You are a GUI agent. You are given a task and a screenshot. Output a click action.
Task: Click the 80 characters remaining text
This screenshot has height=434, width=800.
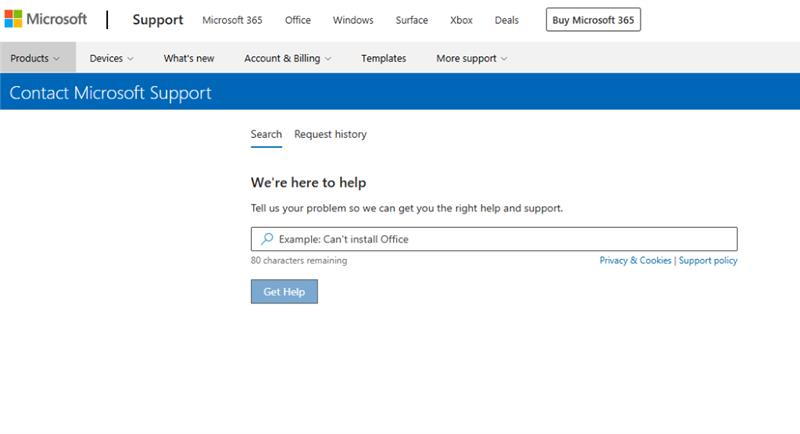click(x=298, y=261)
